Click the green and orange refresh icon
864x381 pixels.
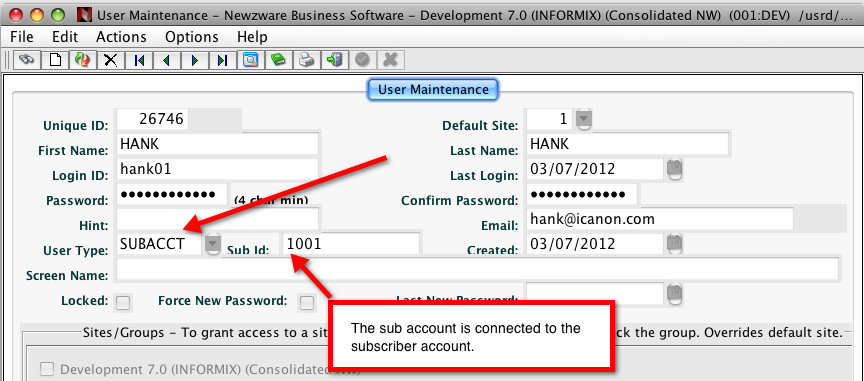(83, 60)
